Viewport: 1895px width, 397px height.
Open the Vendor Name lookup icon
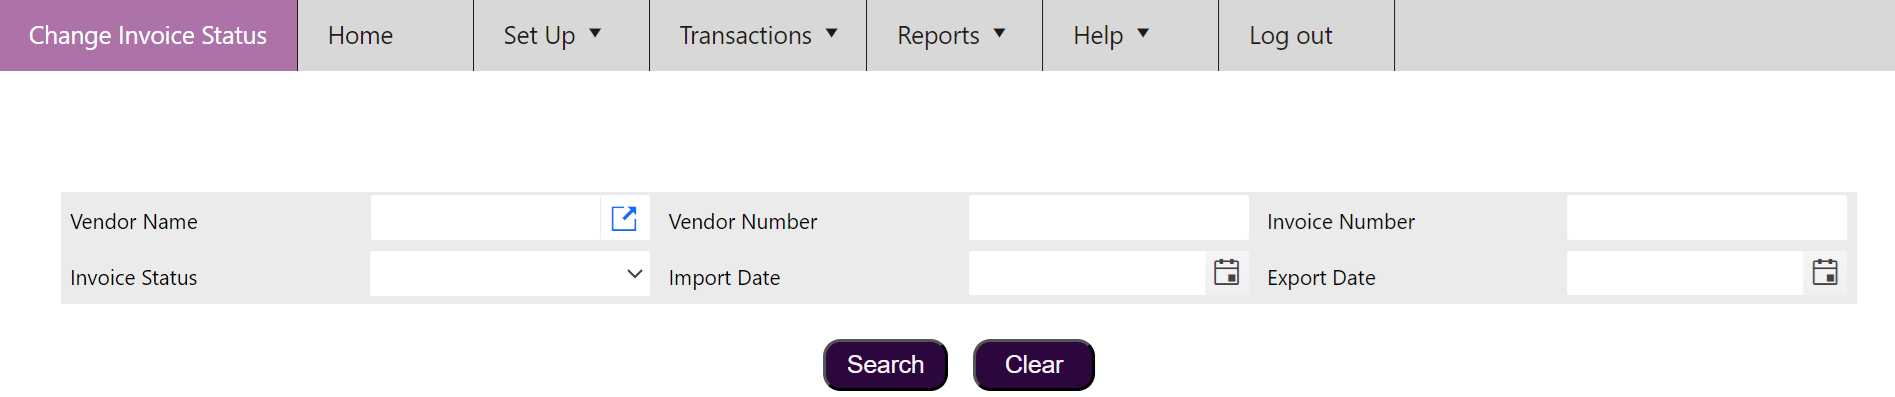tap(624, 218)
